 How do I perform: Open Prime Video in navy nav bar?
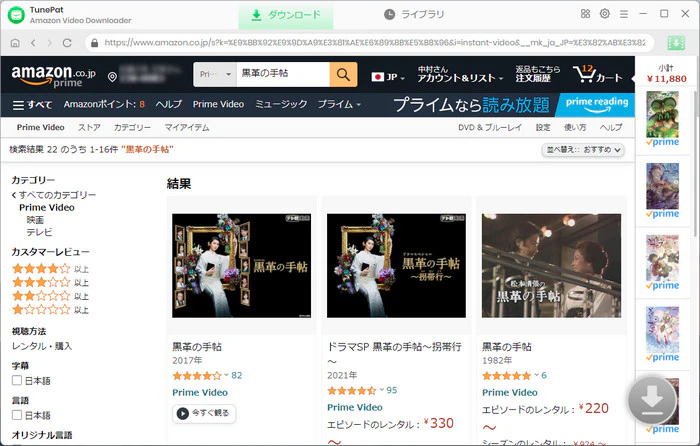[x=218, y=104]
